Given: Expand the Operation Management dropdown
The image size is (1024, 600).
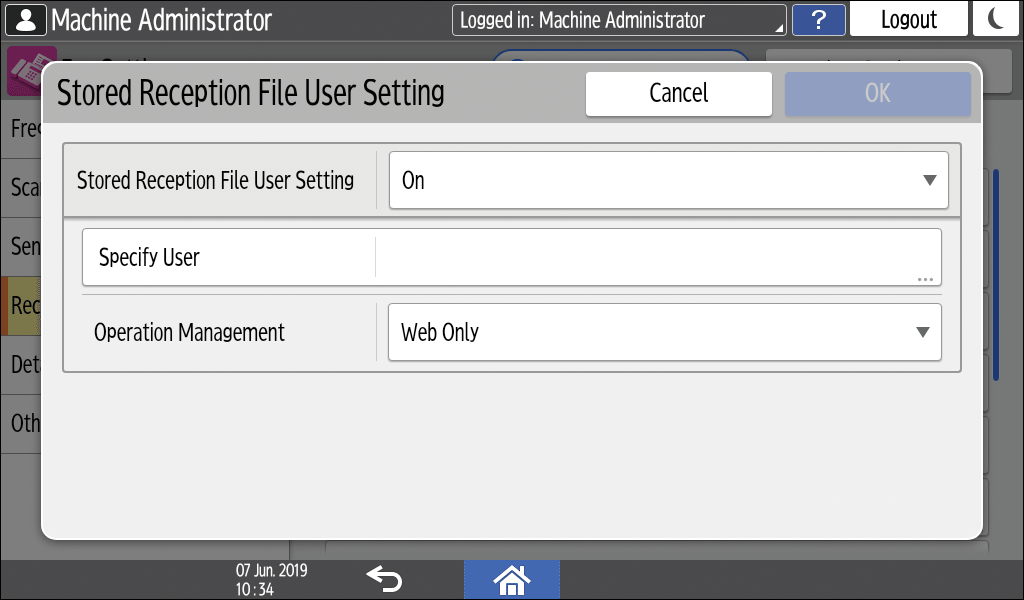Looking at the screenshot, I should pyautogui.click(x=663, y=332).
